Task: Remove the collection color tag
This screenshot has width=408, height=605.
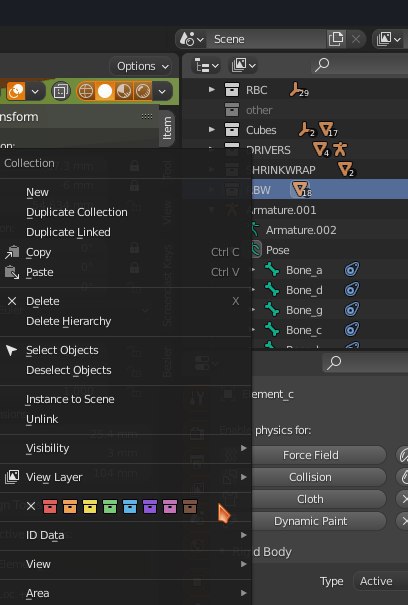Action: click(31, 506)
